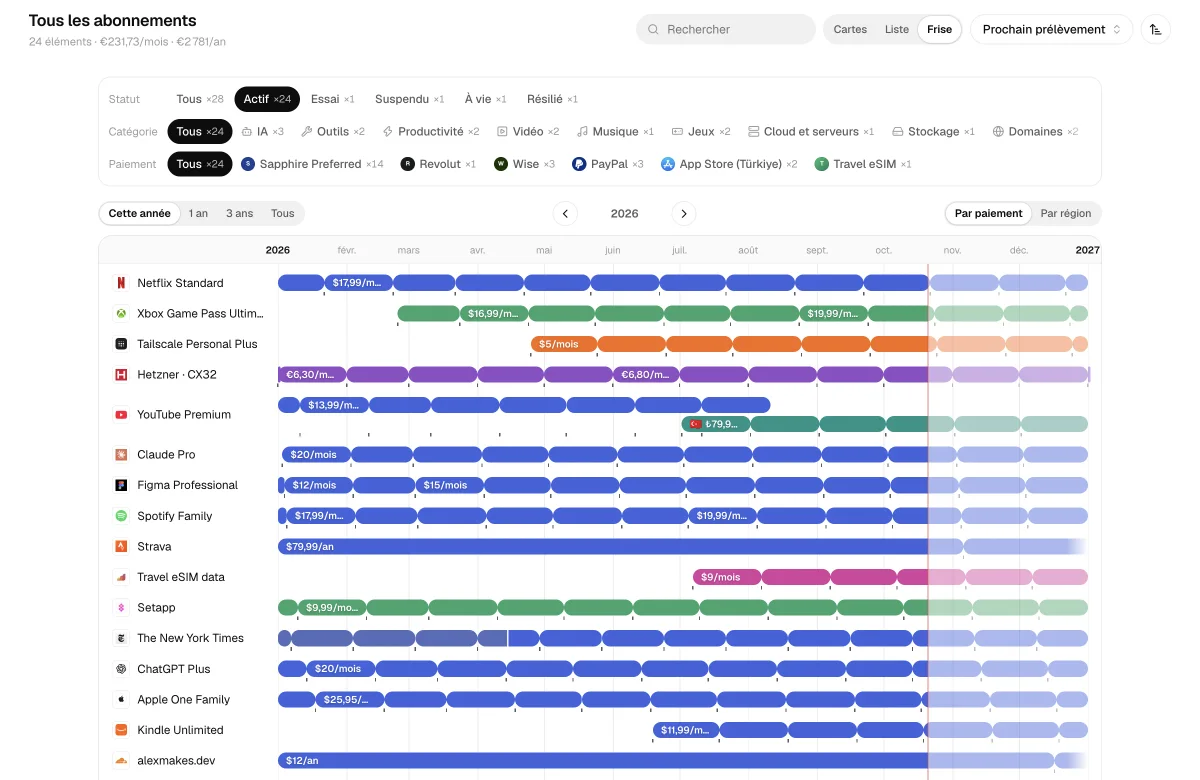This screenshot has height=780, width=1200.
Task: Go to the next year
Action: click(684, 213)
